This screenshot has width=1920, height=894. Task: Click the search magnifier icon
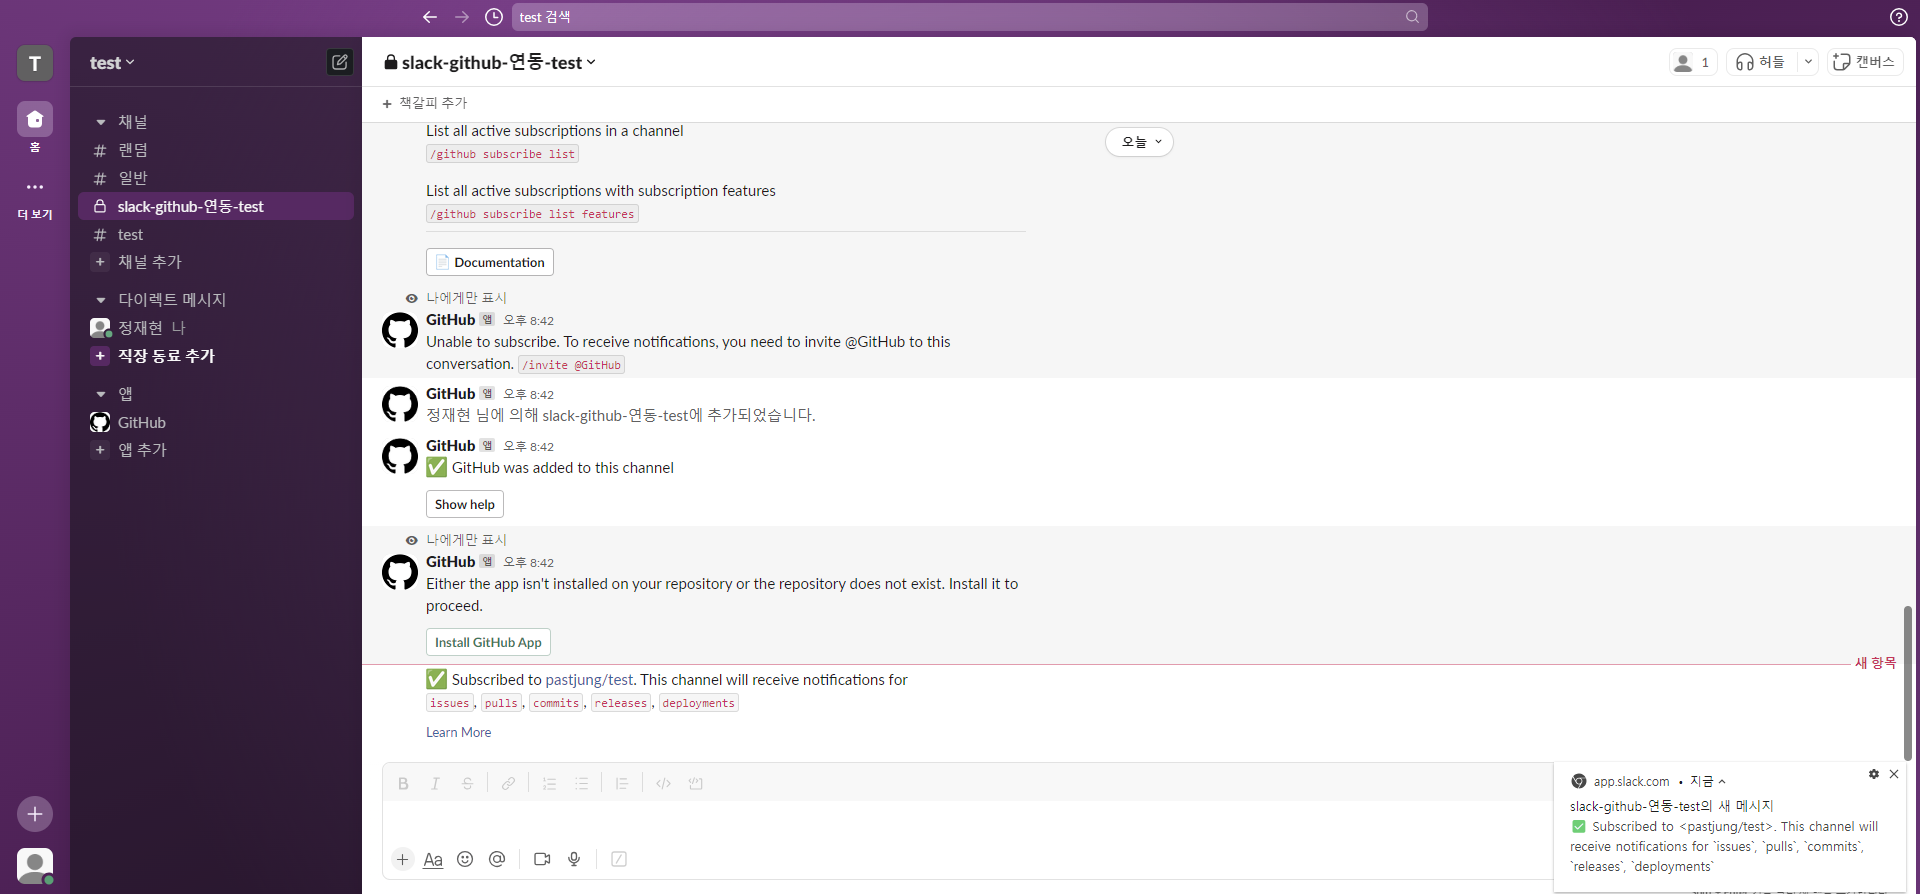click(1412, 17)
